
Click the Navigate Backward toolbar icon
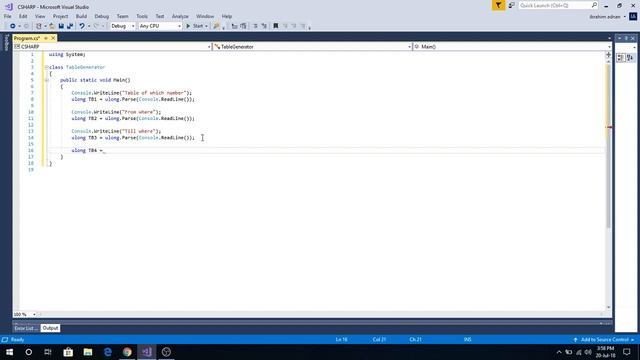tap(13, 26)
